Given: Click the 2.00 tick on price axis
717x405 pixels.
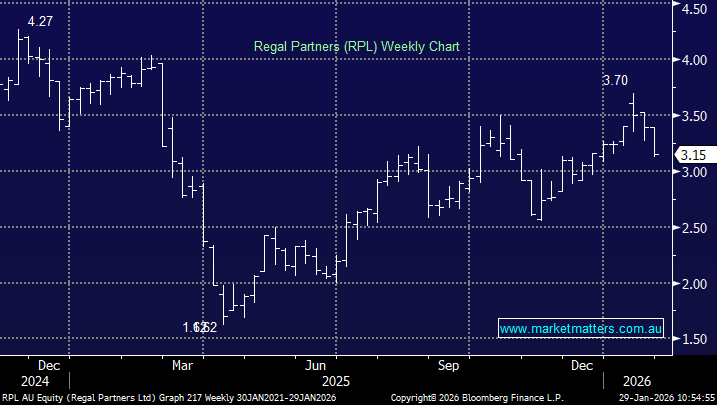Looking at the screenshot, I should click(693, 284).
